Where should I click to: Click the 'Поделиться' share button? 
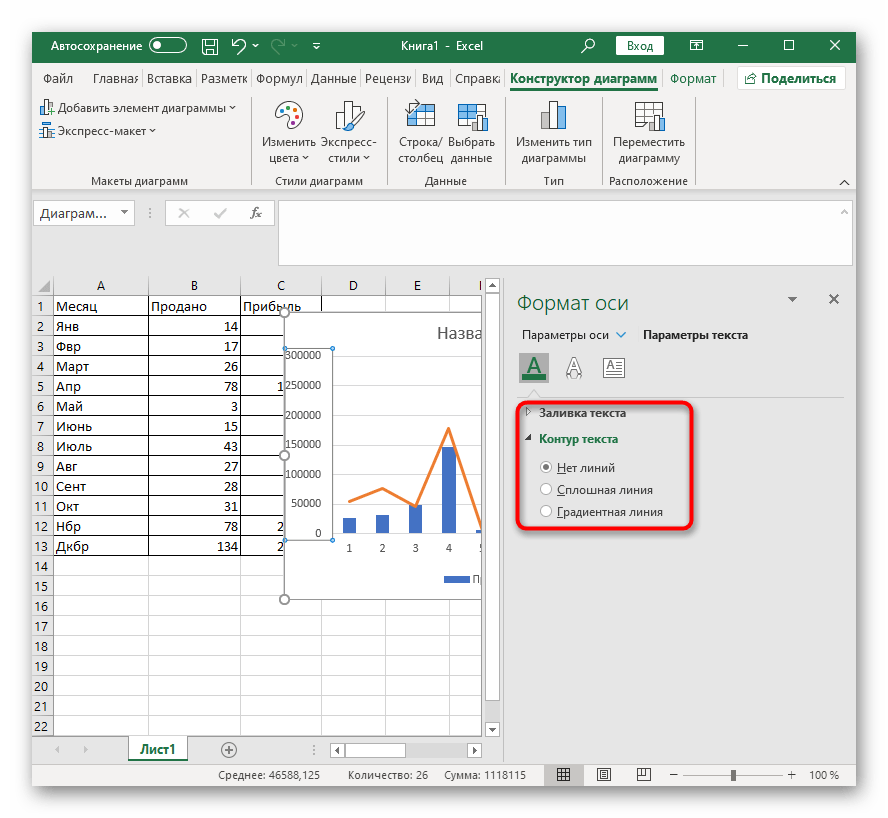tap(790, 79)
